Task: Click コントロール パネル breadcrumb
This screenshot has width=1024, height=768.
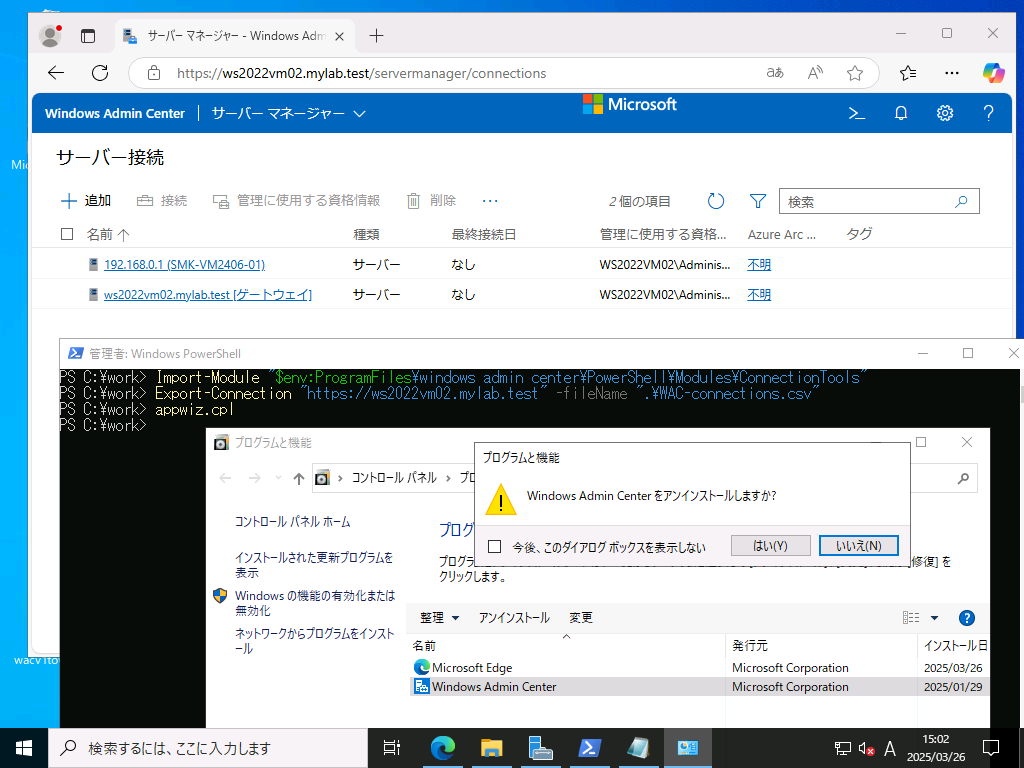Action: coord(394,478)
